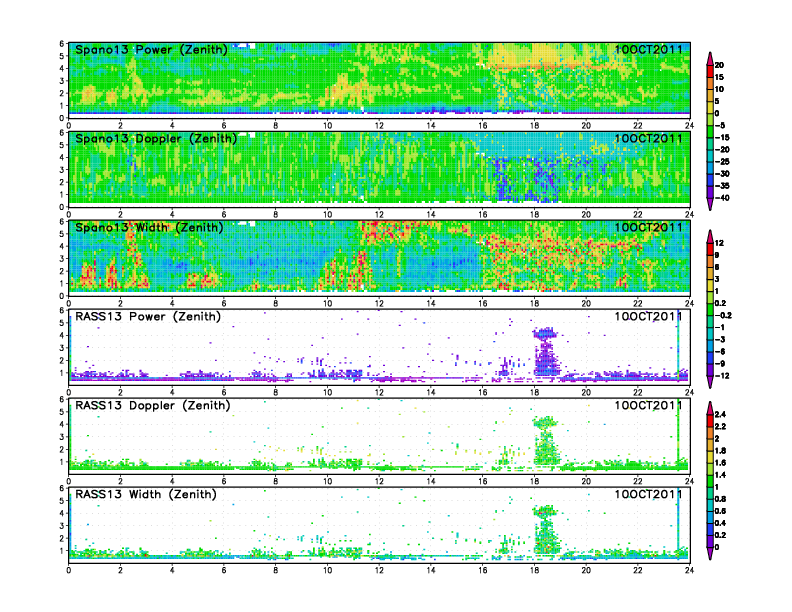
Task: Click the "Spano13 Power (Zenith)" panel title
Action: (152, 50)
